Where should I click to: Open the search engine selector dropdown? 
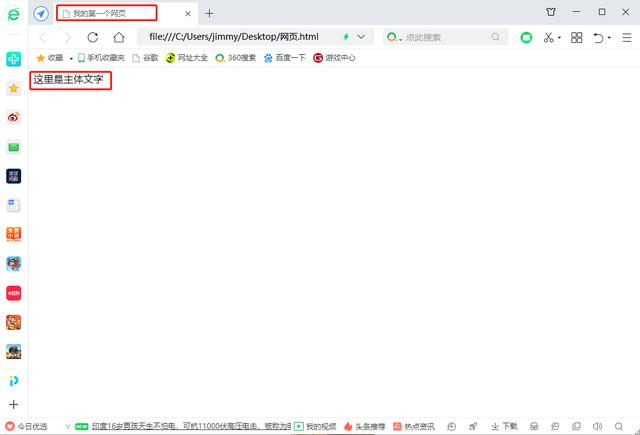pos(394,38)
